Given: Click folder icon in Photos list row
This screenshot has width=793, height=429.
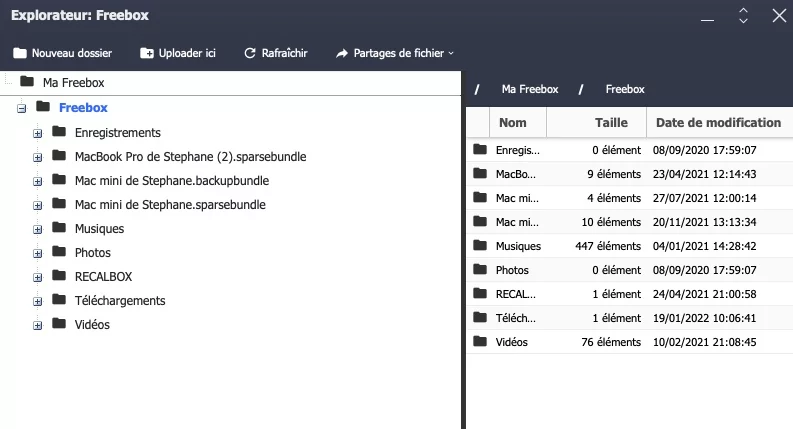Looking at the screenshot, I should pos(480,269).
